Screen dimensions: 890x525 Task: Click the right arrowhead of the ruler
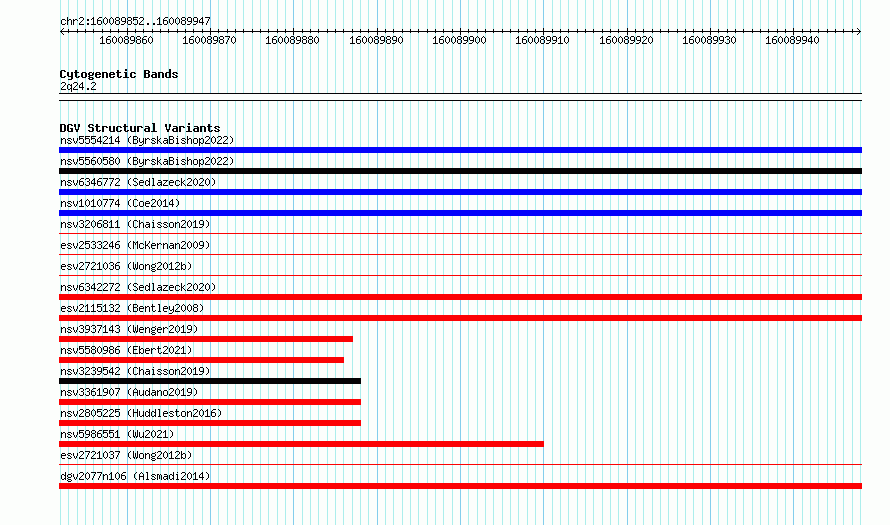[x=859, y=32]
